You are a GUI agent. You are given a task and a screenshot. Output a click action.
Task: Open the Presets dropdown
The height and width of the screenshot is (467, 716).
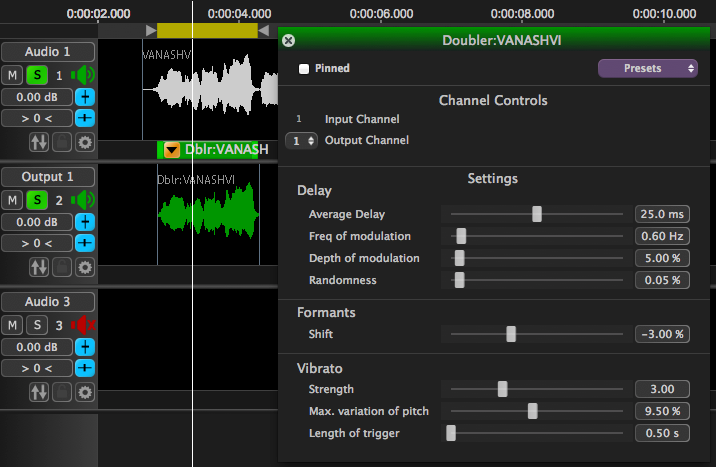(647, 69)
